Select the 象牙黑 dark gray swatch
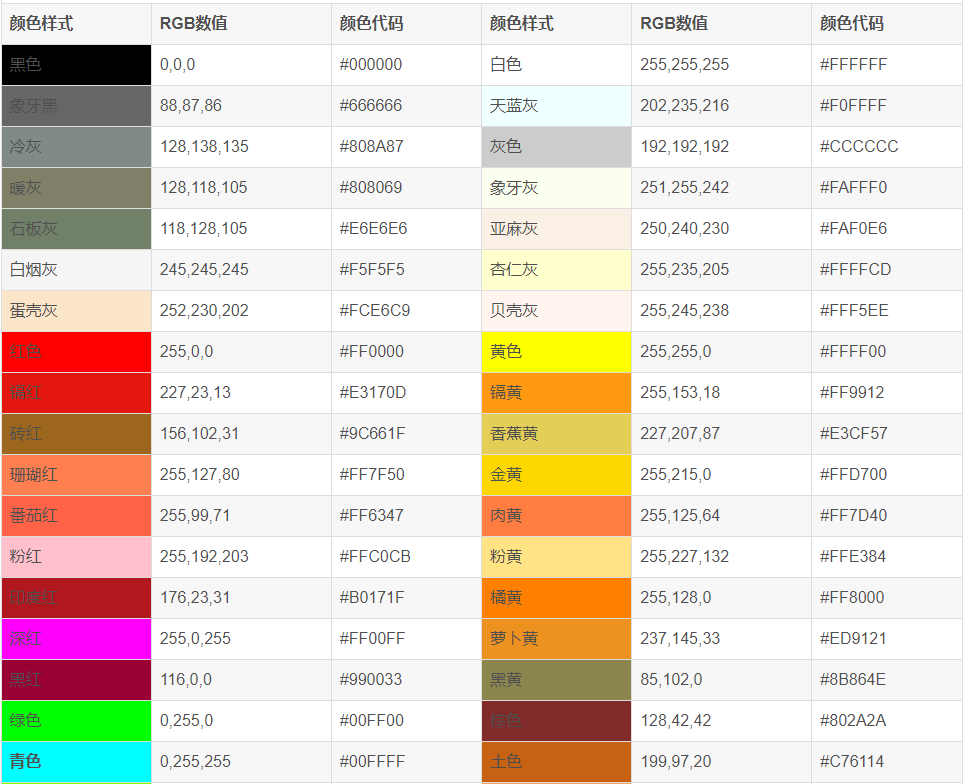Viewport: 966px width, 784px height. tap(76, 106)
